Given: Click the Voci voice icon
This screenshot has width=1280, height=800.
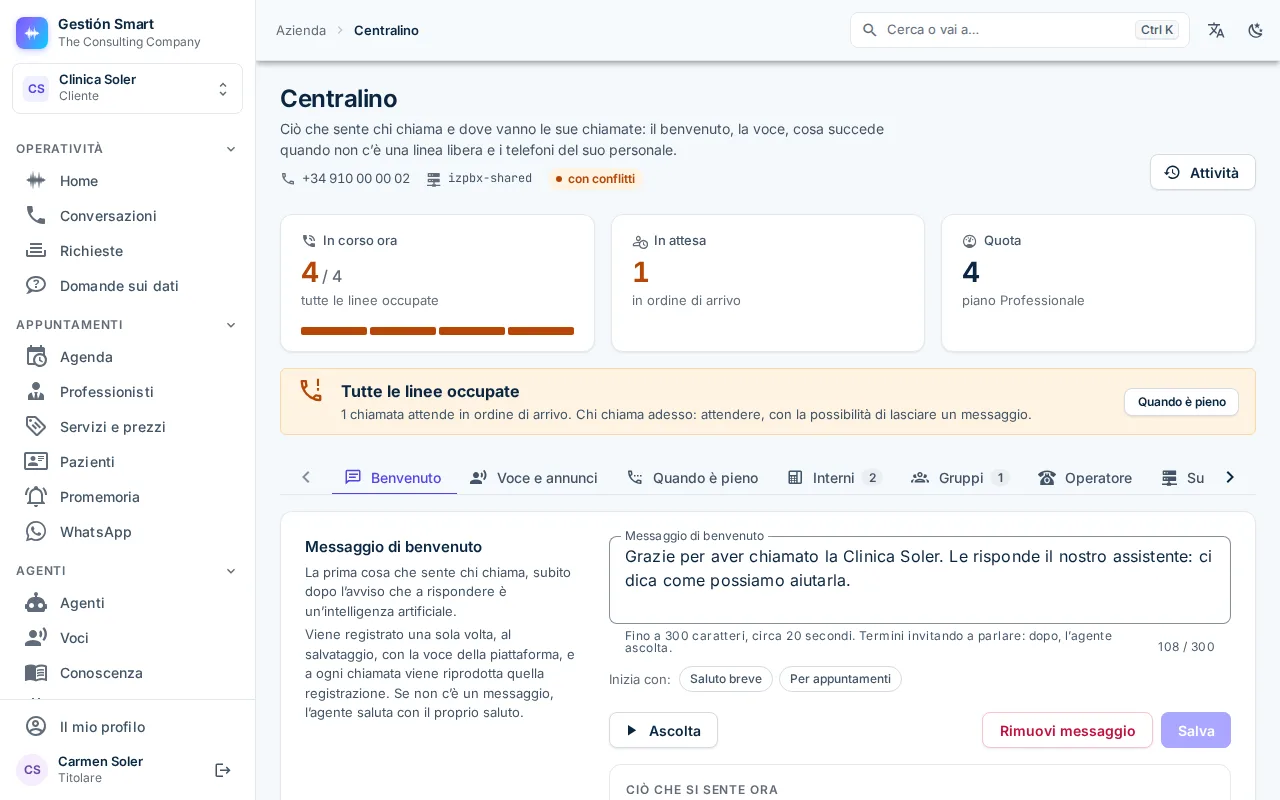Looking at the screenshot, I should click(x=36, y=638).
